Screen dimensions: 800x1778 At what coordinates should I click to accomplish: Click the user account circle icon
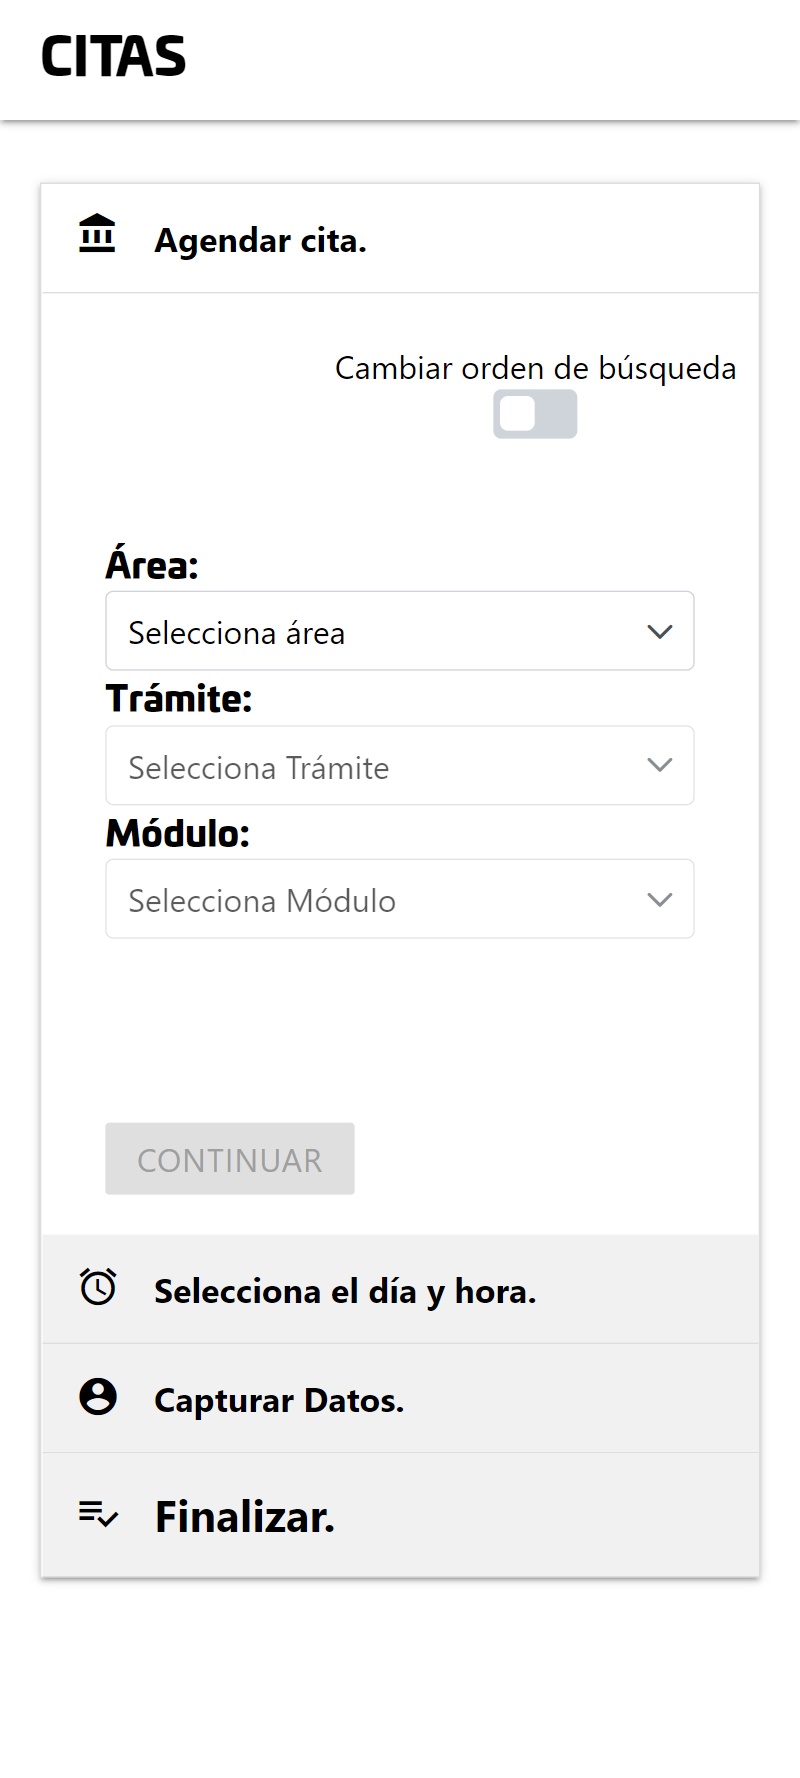click(98, 1397)
